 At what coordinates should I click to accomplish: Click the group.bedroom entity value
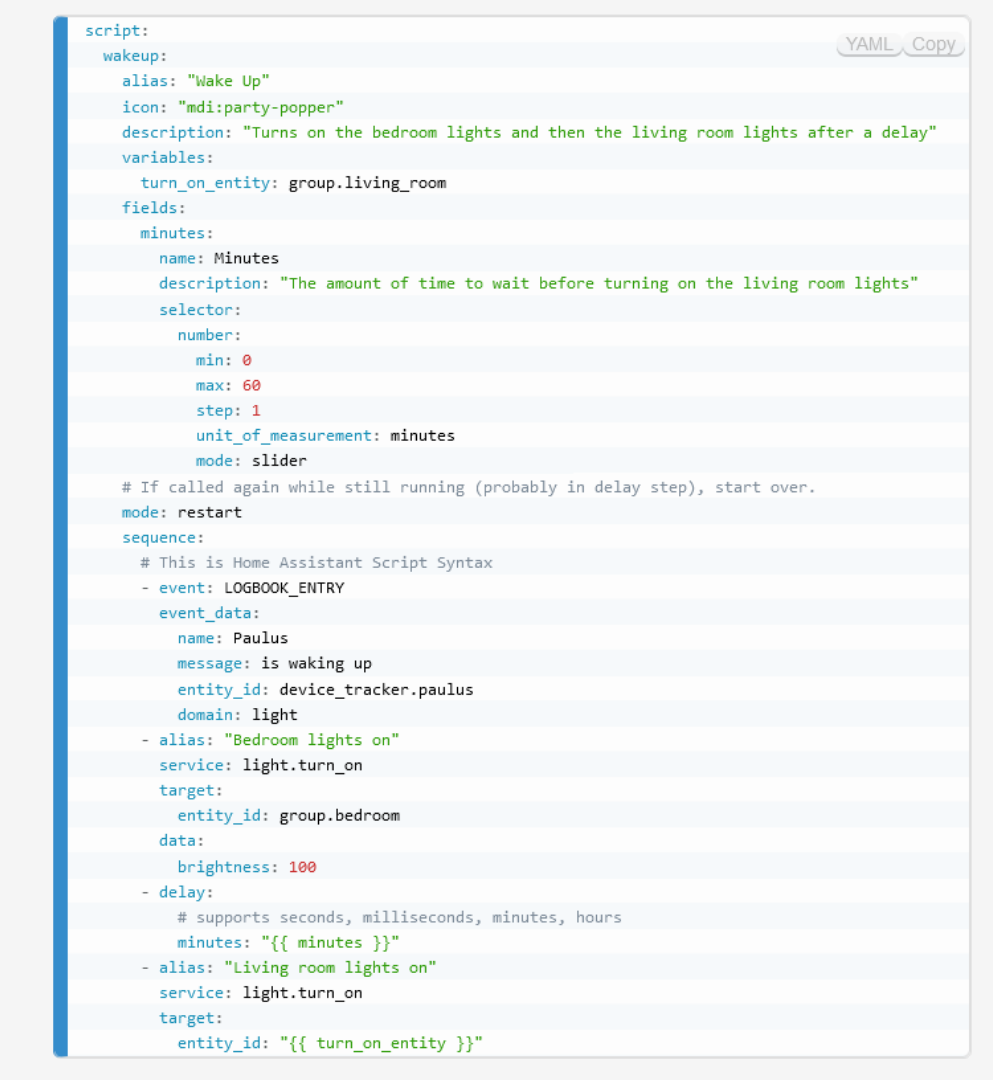[339, 815]
